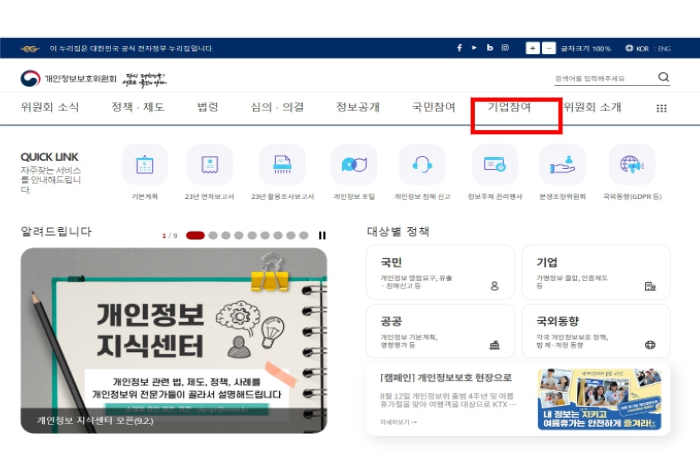The image size is (700, 462).
Task: Click the search magnifier icon
Action: [664, 78]
